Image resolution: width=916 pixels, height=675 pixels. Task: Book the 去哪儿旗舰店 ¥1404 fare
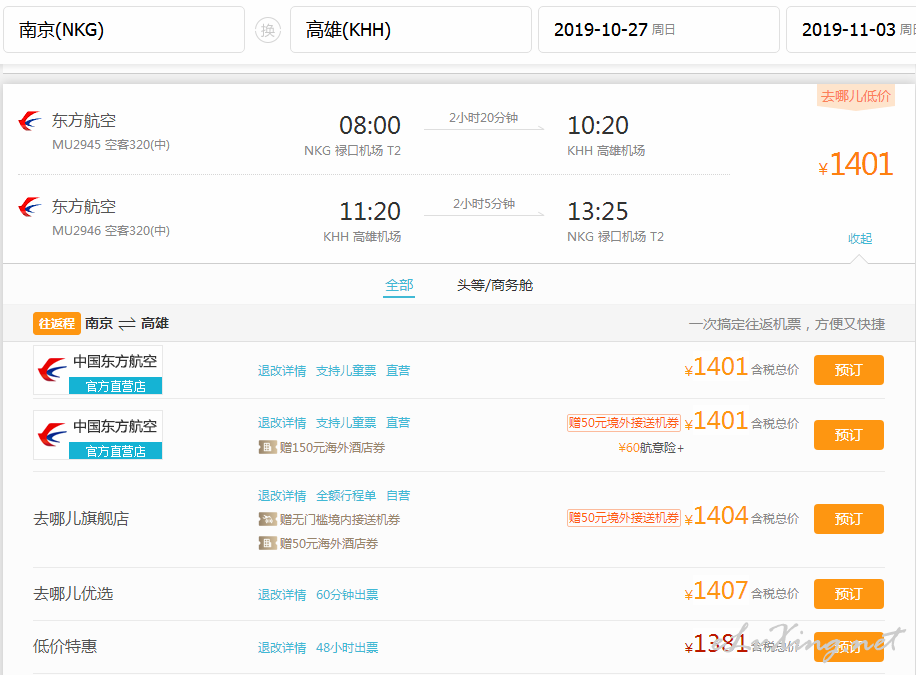pos(848,519)
